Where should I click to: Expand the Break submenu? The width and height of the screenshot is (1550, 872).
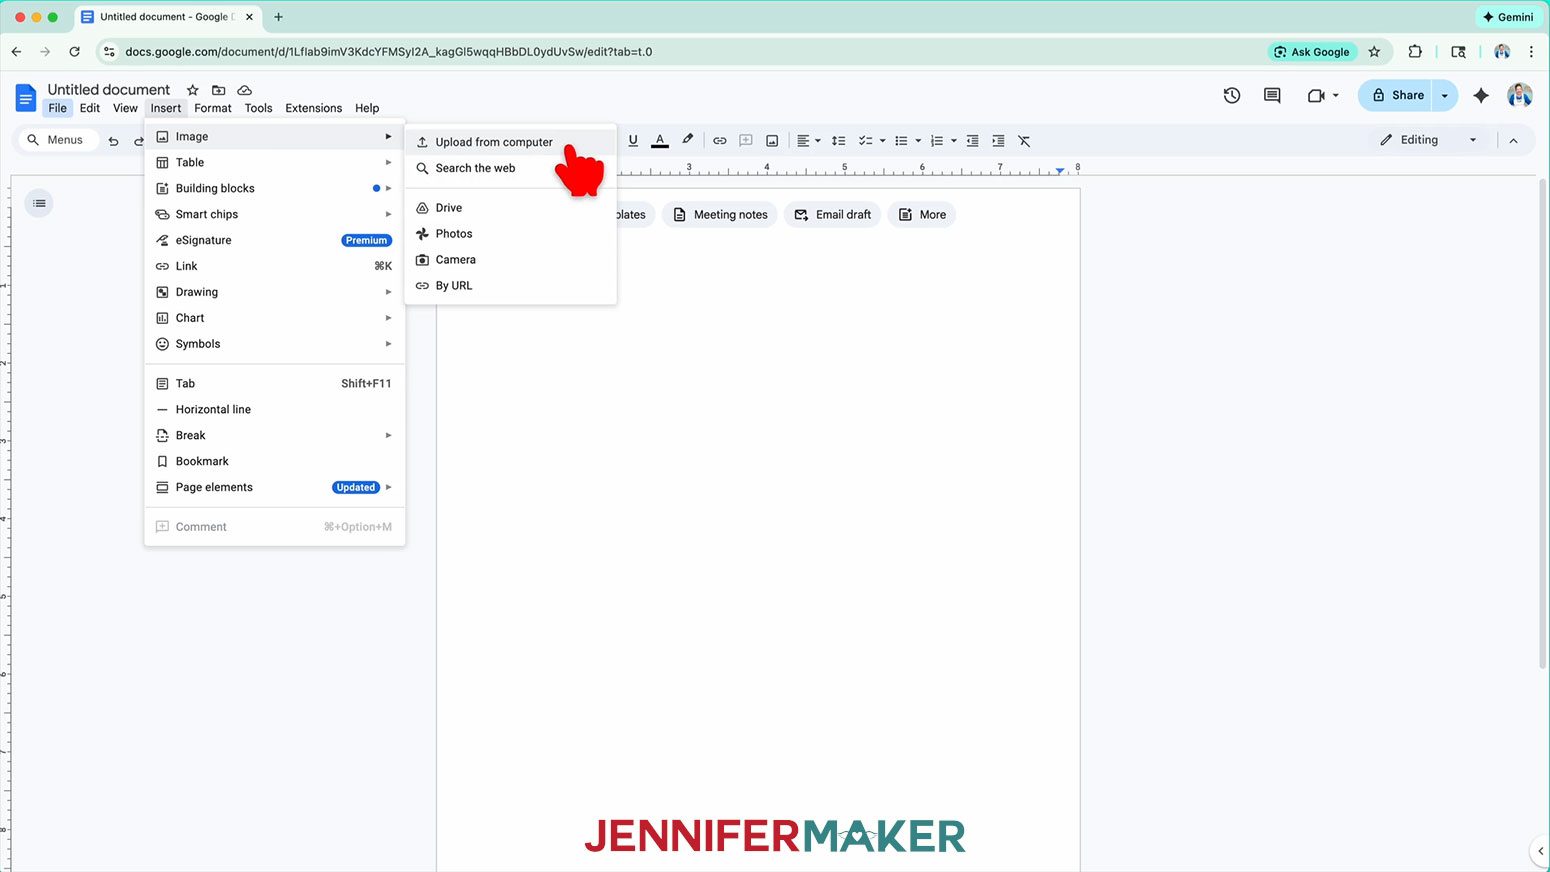click(x=275, y=436)
